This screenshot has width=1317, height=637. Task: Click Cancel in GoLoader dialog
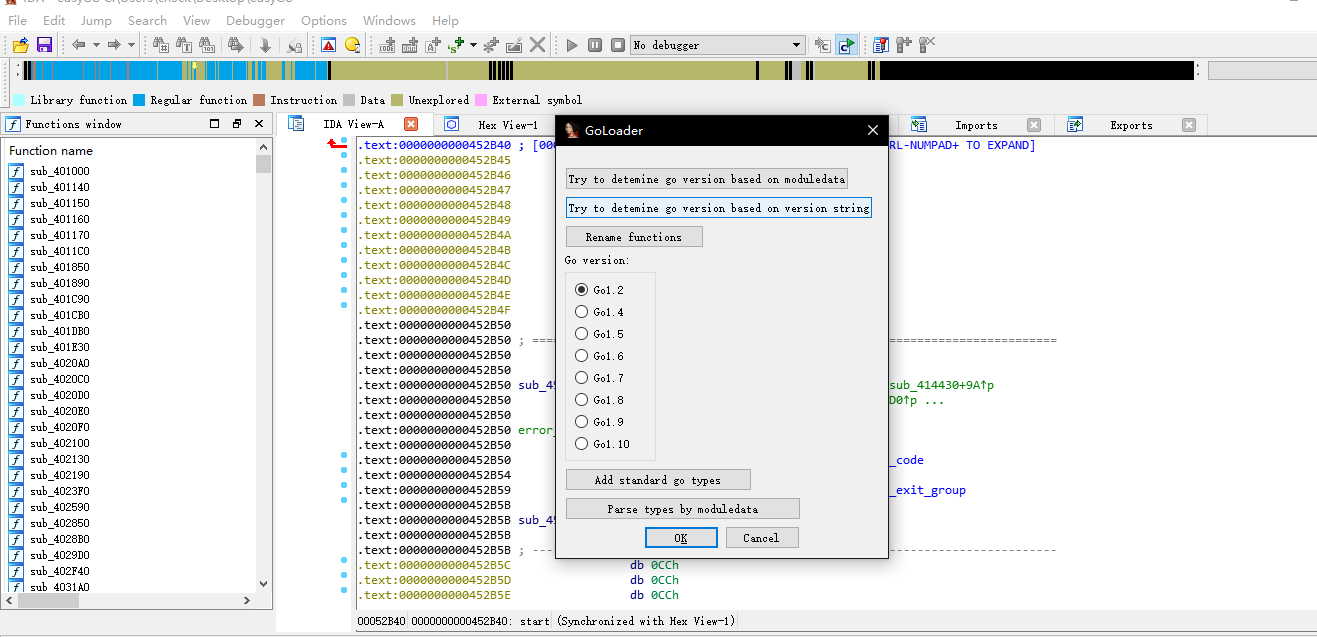(761, 538)
